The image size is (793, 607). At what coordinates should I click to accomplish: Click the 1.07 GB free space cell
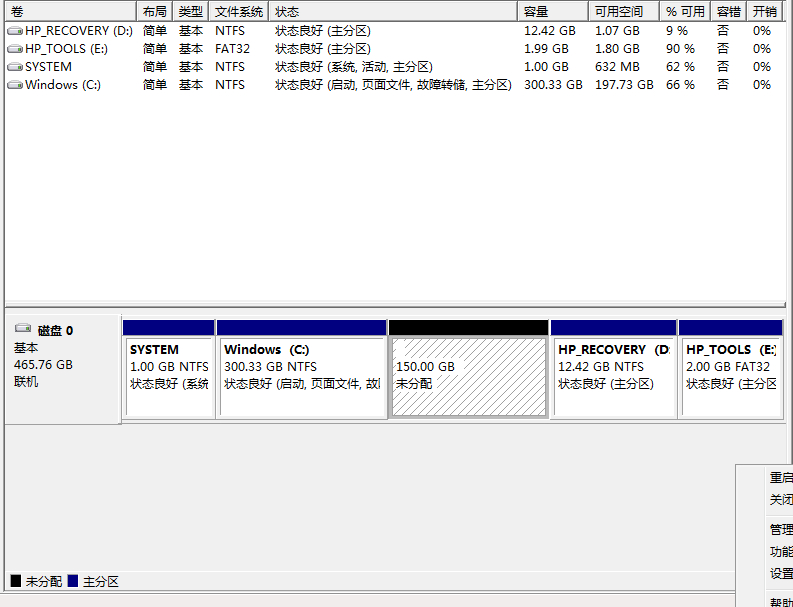[x=617, y=31]
